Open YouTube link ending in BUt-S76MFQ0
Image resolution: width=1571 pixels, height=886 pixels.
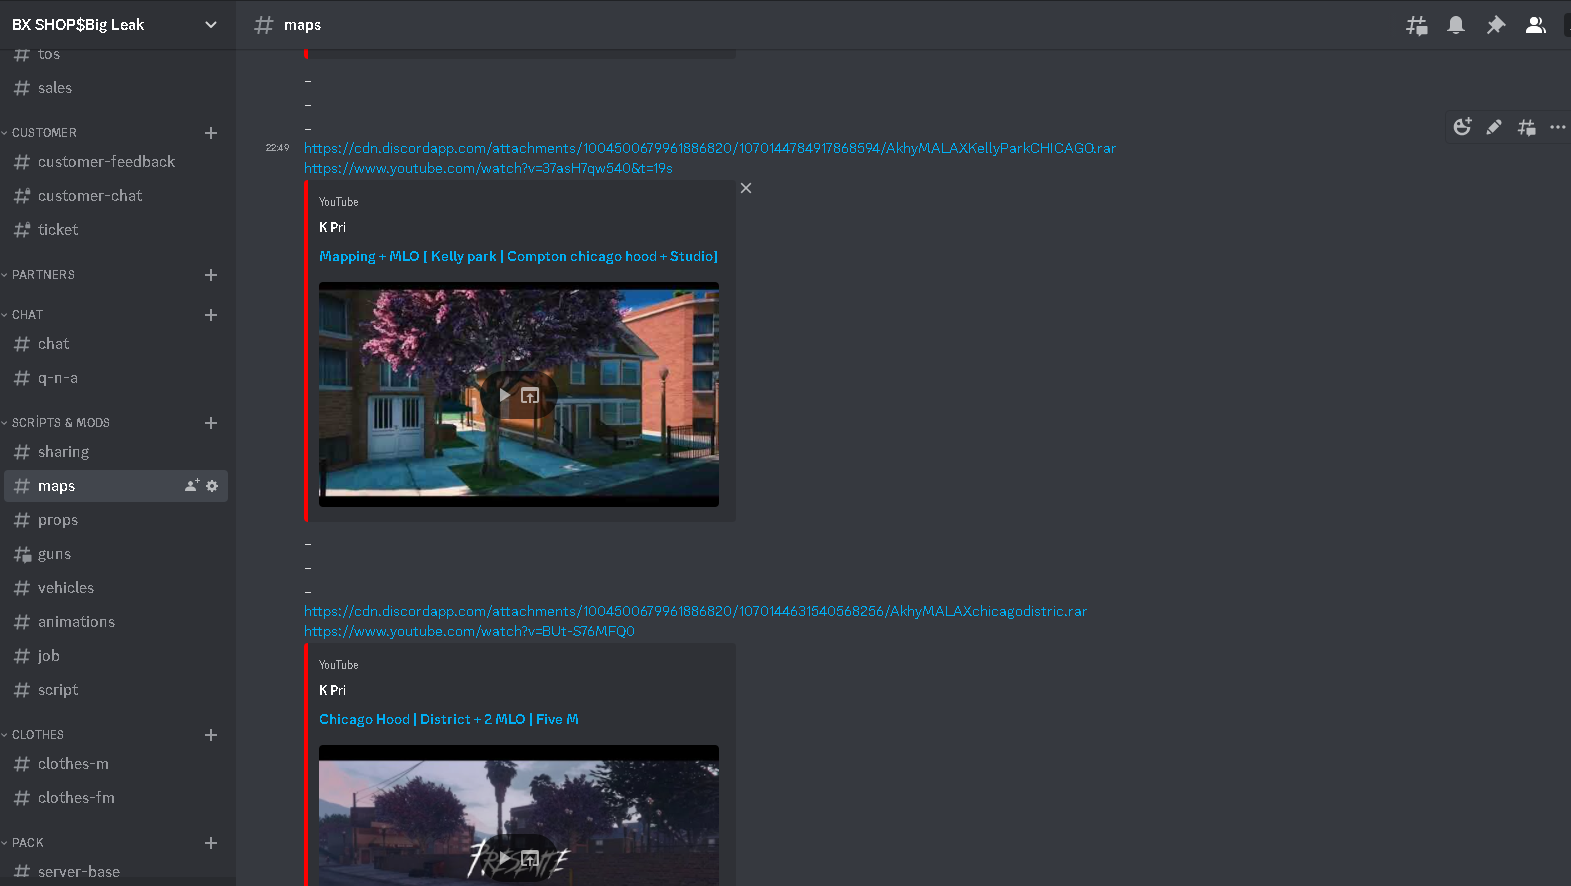[x=469, y=631]
